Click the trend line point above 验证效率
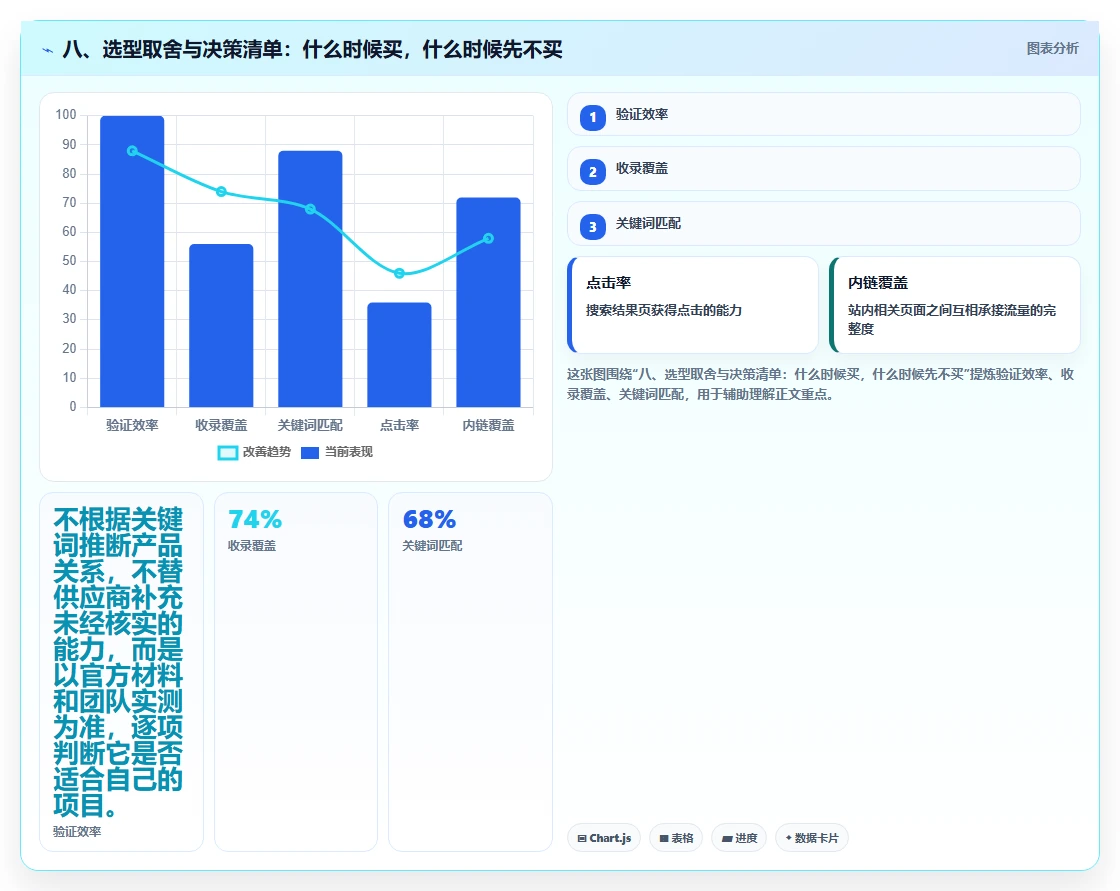Viewport: 1120px width, 891px height. coord(132,151)
